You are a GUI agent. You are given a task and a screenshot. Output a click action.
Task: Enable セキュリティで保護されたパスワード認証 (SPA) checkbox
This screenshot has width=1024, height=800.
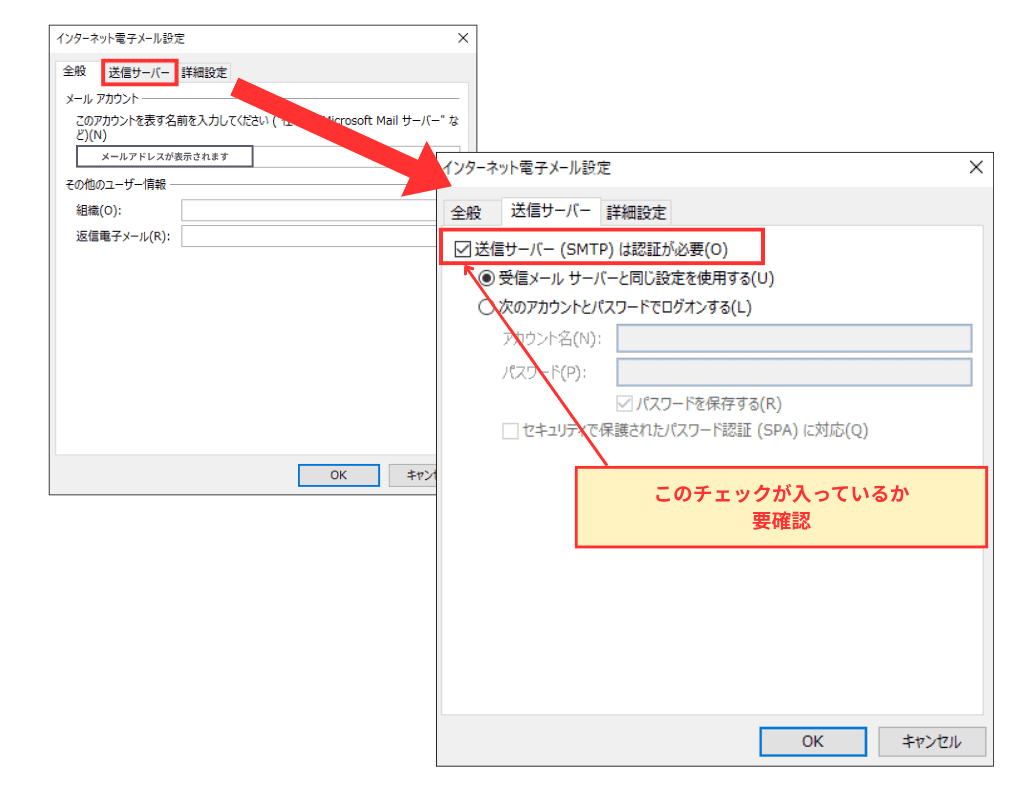[510, 431]
